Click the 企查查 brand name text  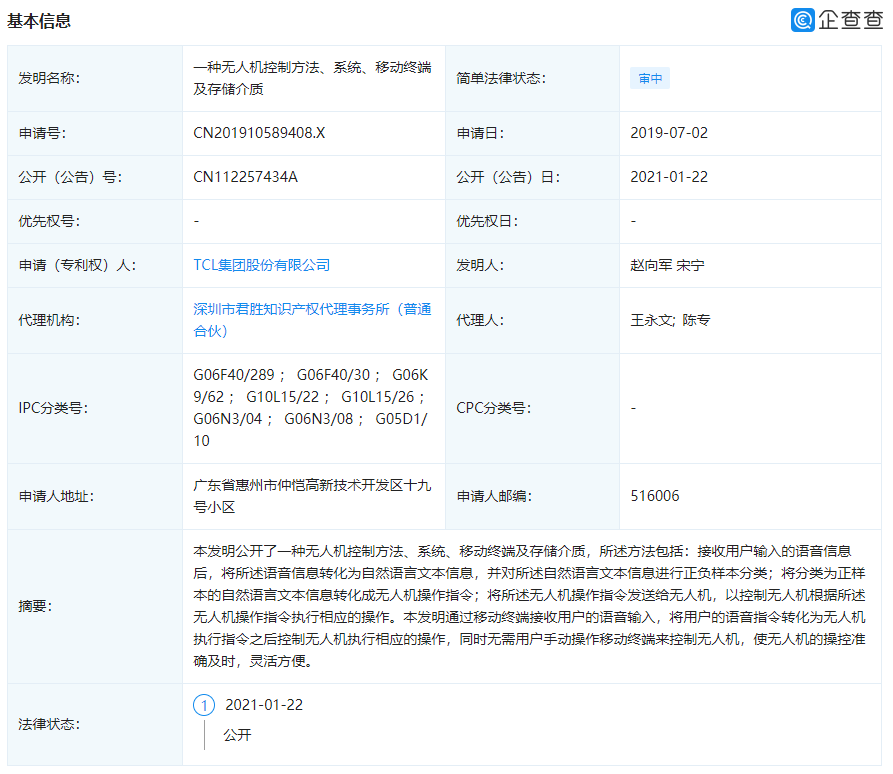850,20
